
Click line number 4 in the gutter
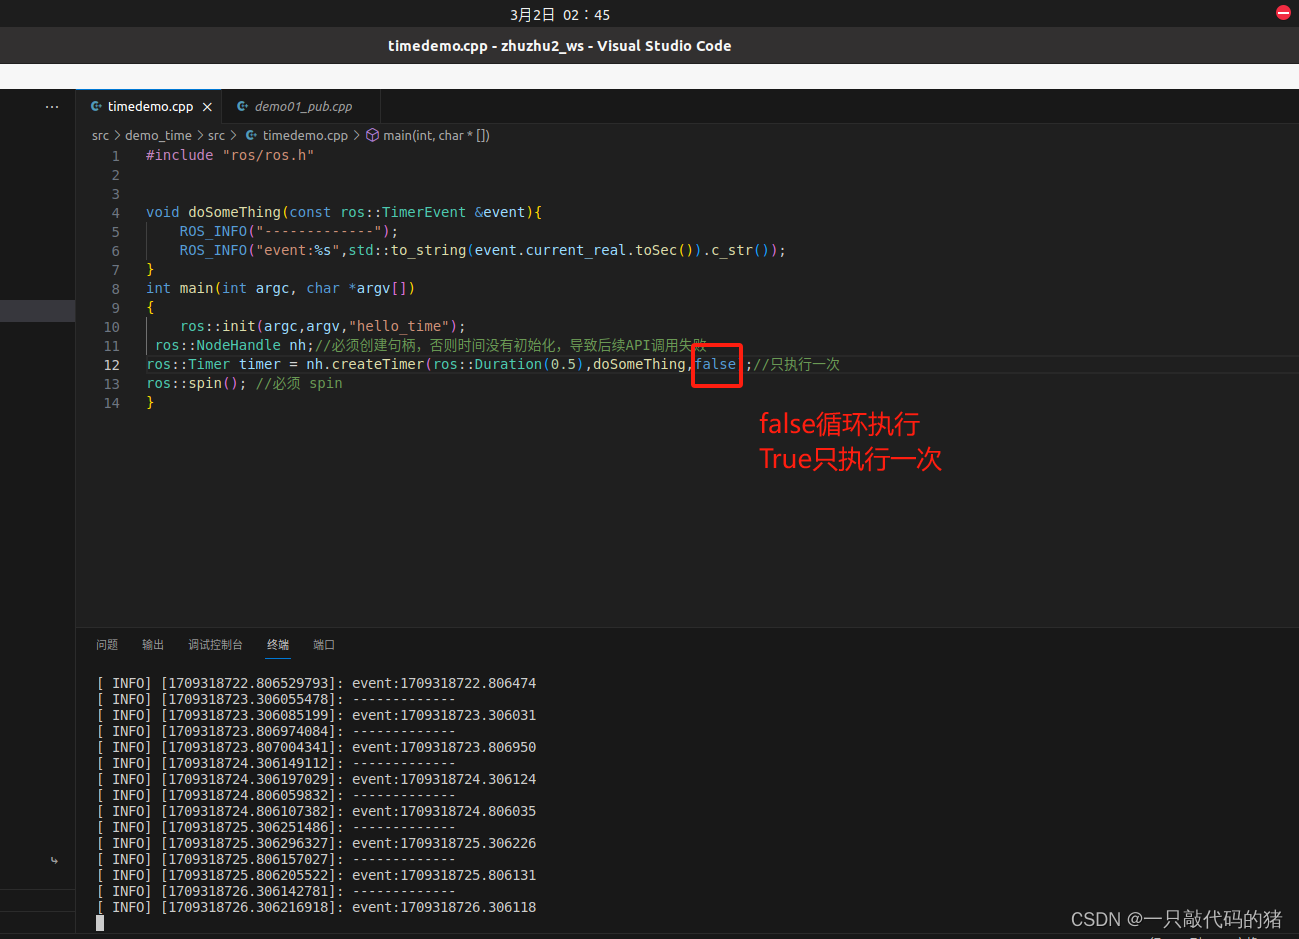[116, 213]
